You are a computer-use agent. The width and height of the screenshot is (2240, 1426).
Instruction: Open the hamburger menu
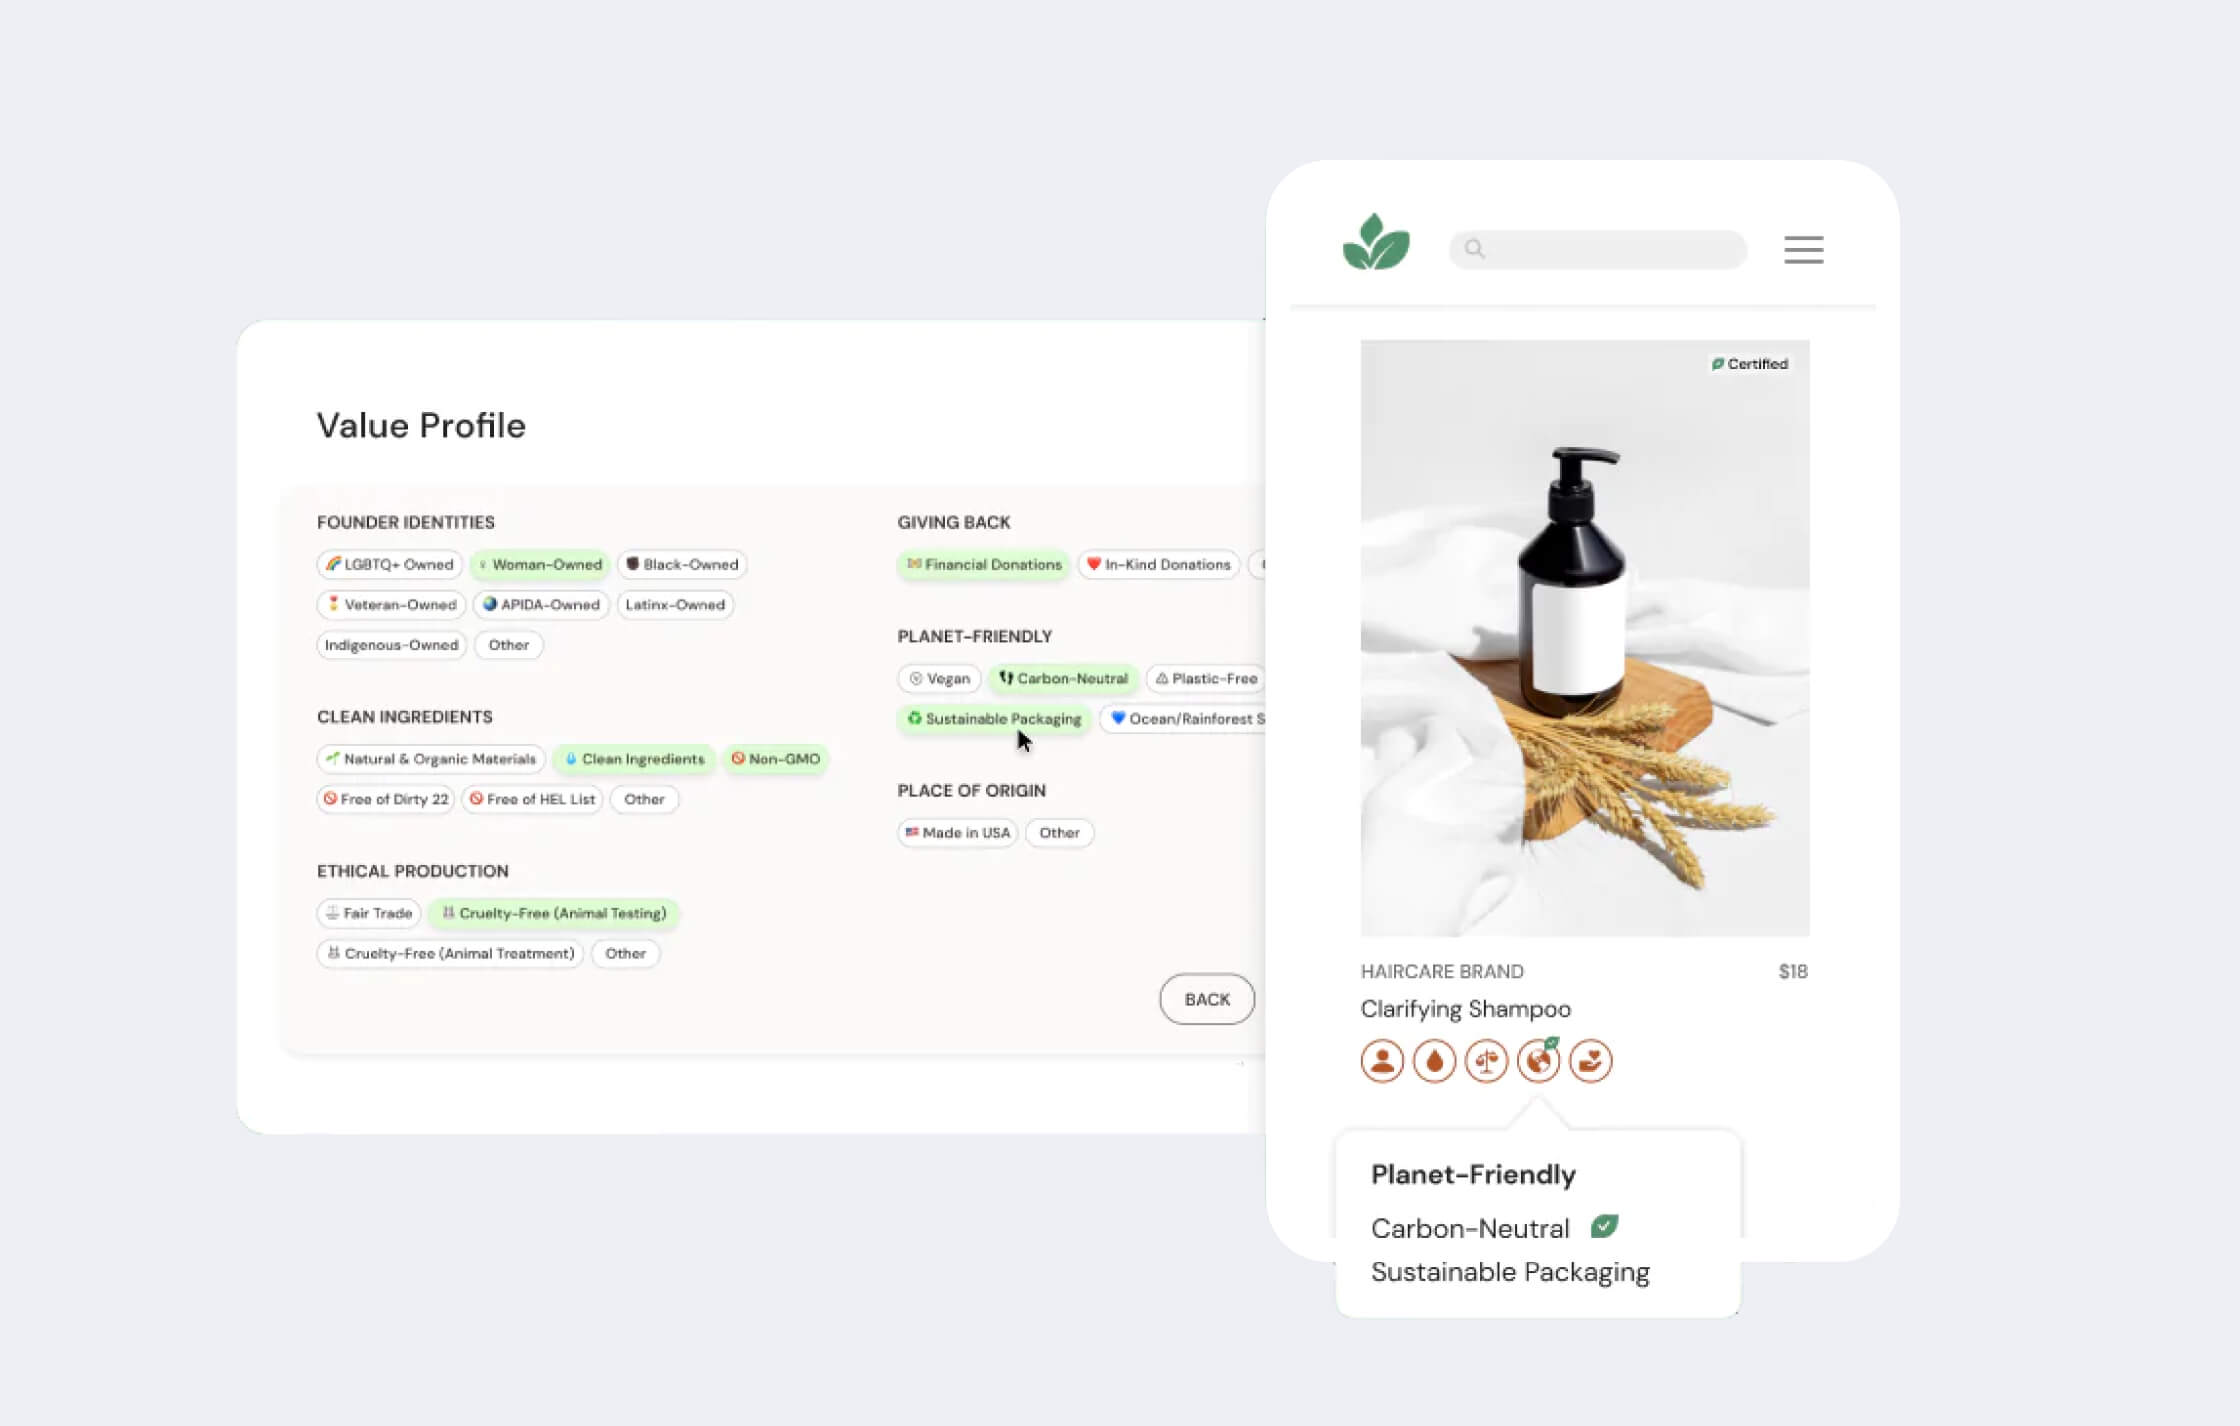tap(1803, 249)
